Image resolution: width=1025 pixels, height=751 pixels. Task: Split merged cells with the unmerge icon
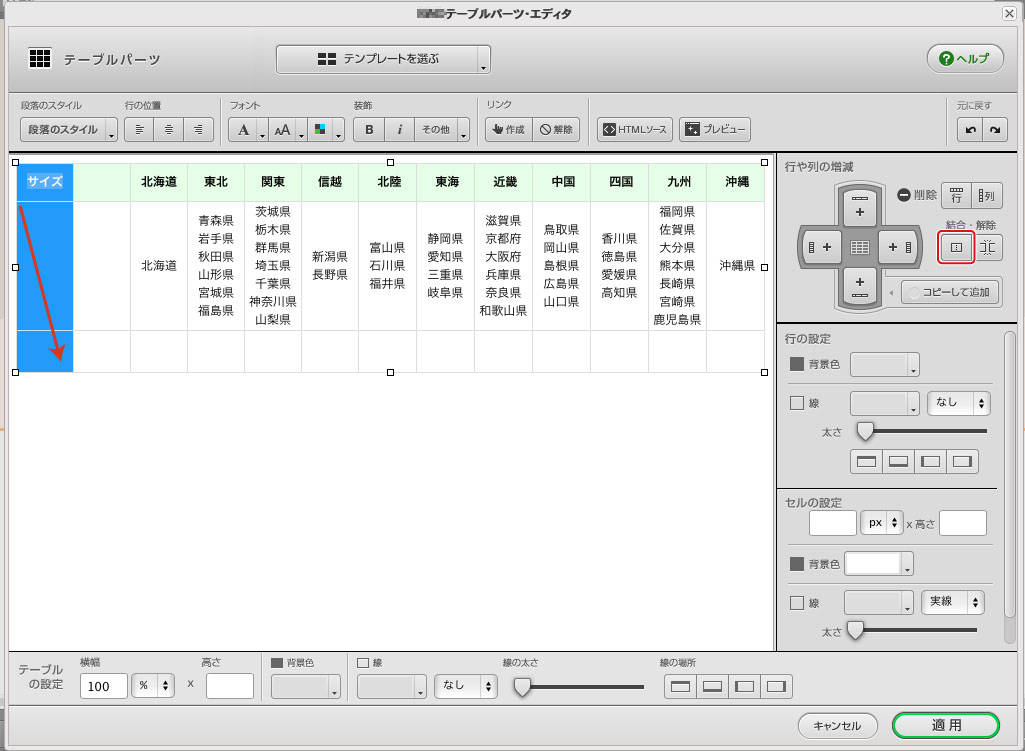point(988,247)
